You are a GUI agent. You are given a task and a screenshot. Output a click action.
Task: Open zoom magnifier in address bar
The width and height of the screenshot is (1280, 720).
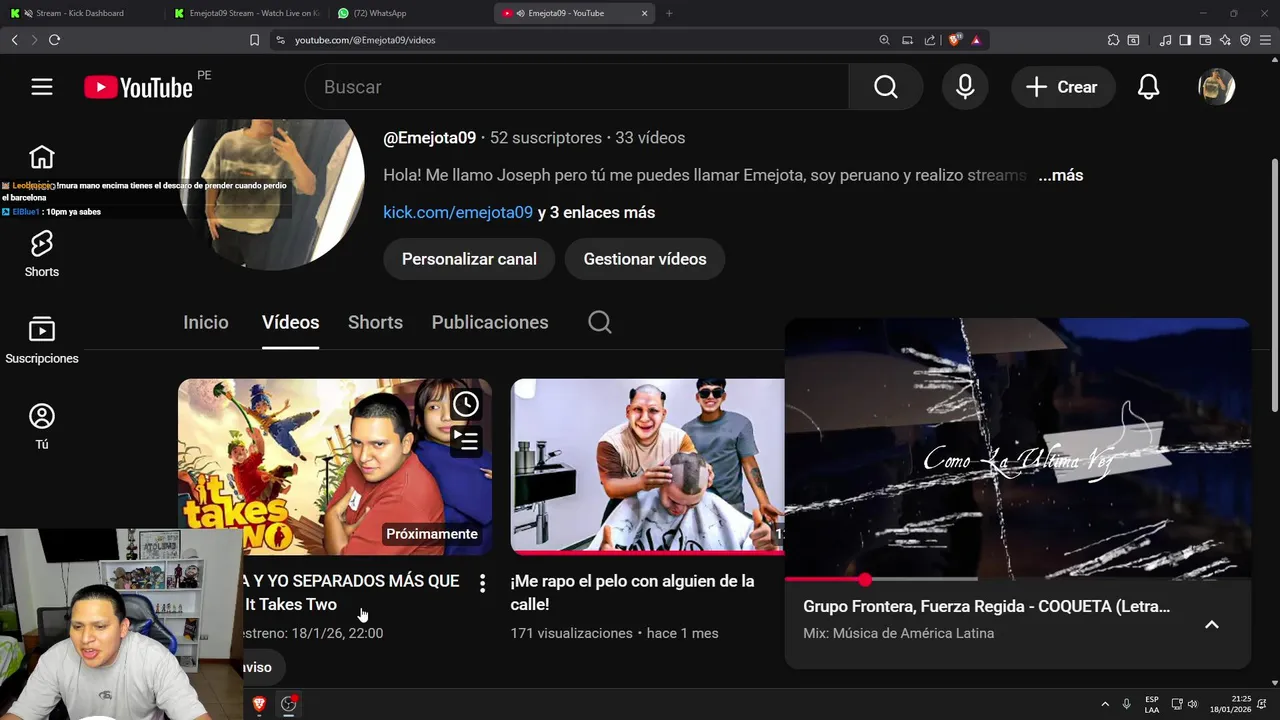[884, 40]
